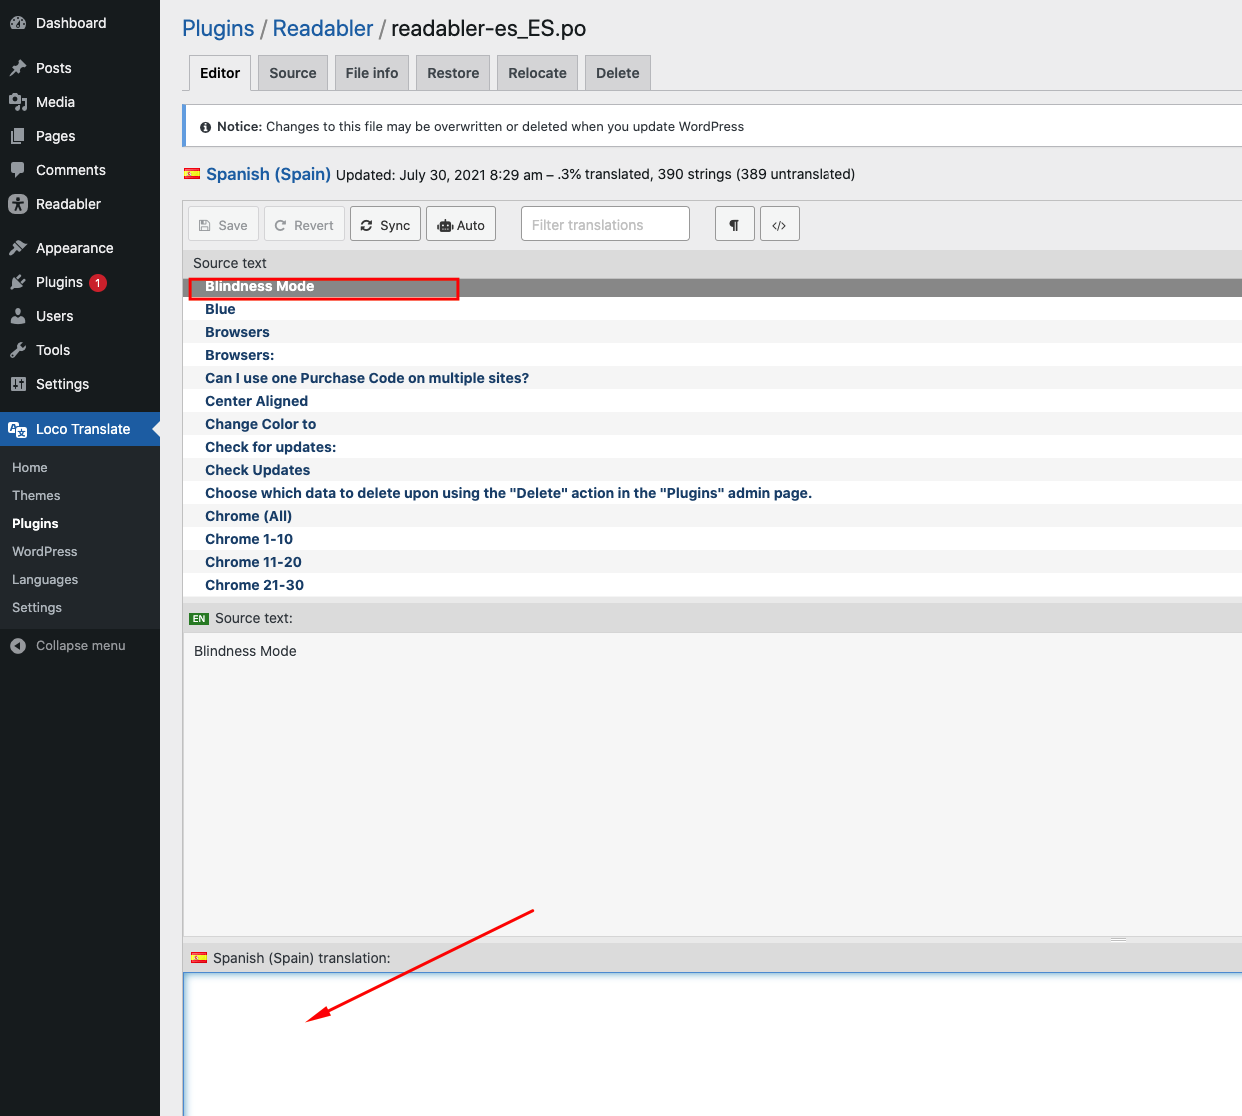Open the Appearance menu
The height and width of the screenshot is (1116, 1242).
[74, 248]
